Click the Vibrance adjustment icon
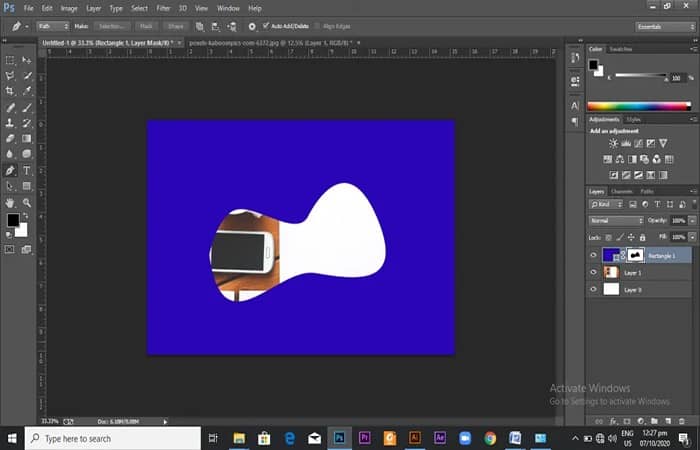 [663, 143]
